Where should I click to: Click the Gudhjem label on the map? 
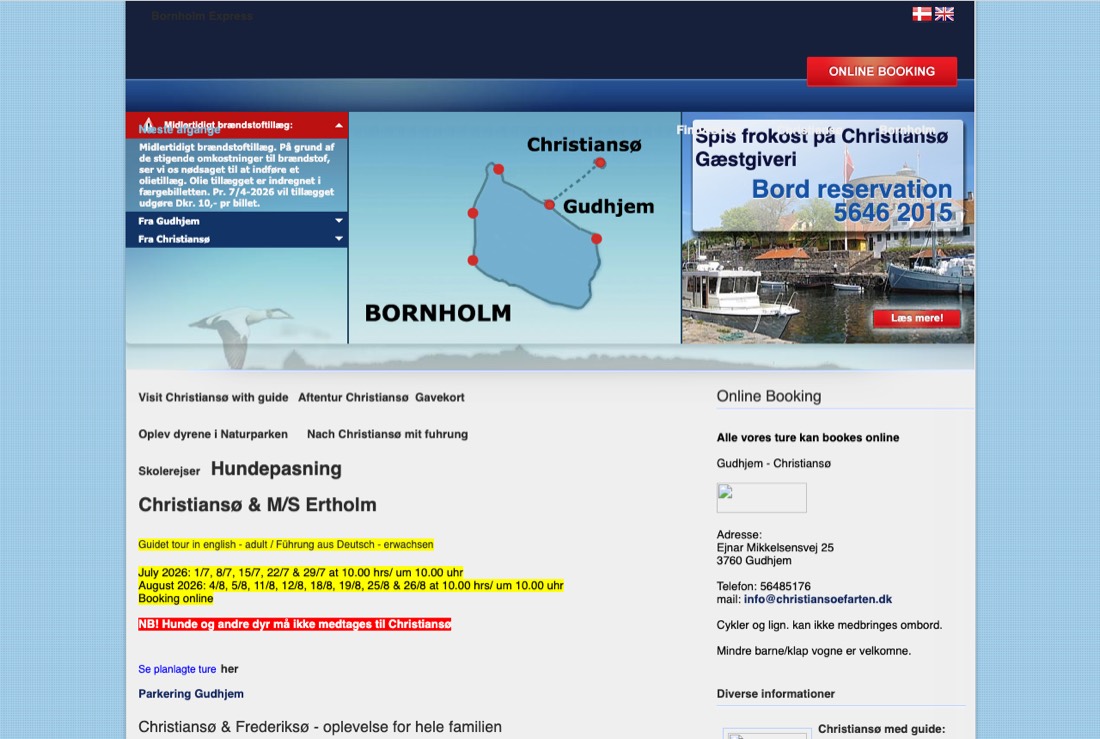point(608,206)
